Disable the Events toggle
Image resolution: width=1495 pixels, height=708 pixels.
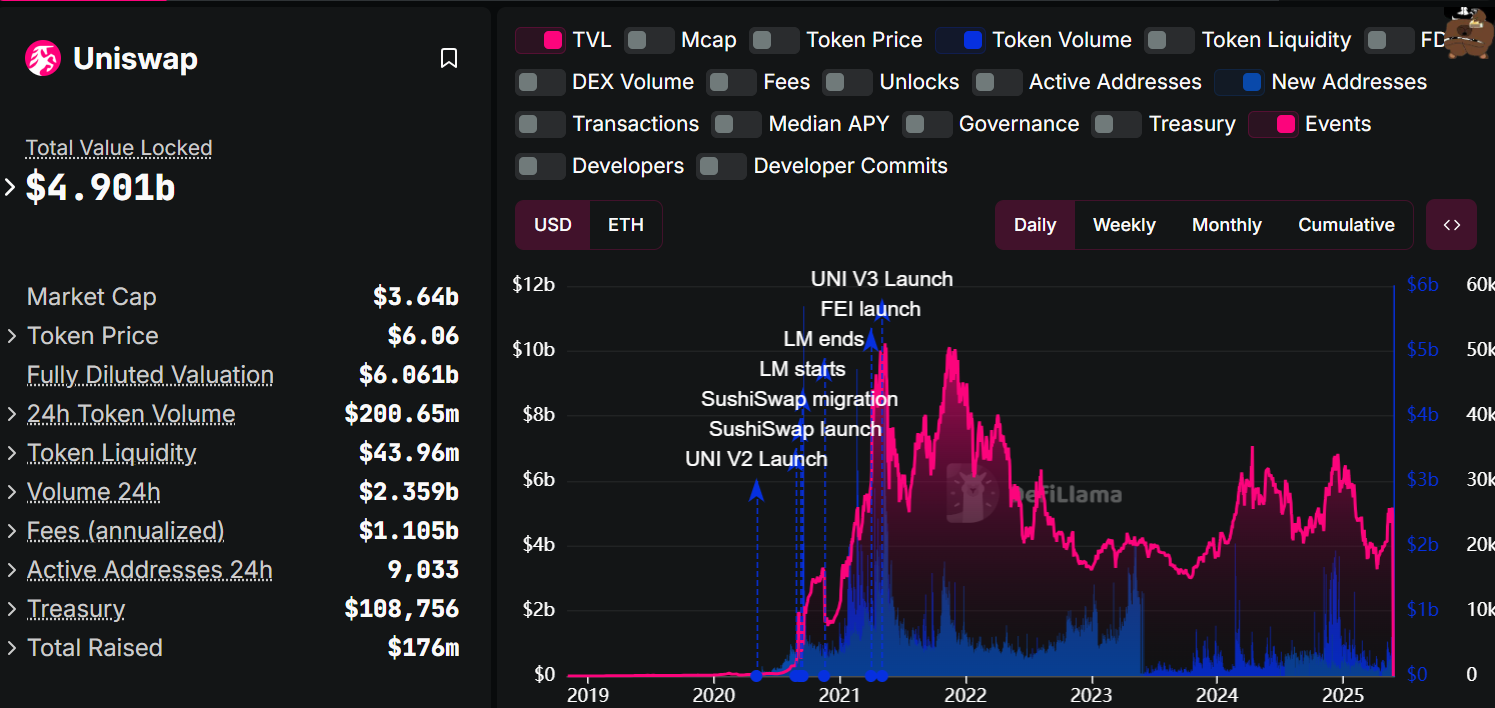[1273, 125]
